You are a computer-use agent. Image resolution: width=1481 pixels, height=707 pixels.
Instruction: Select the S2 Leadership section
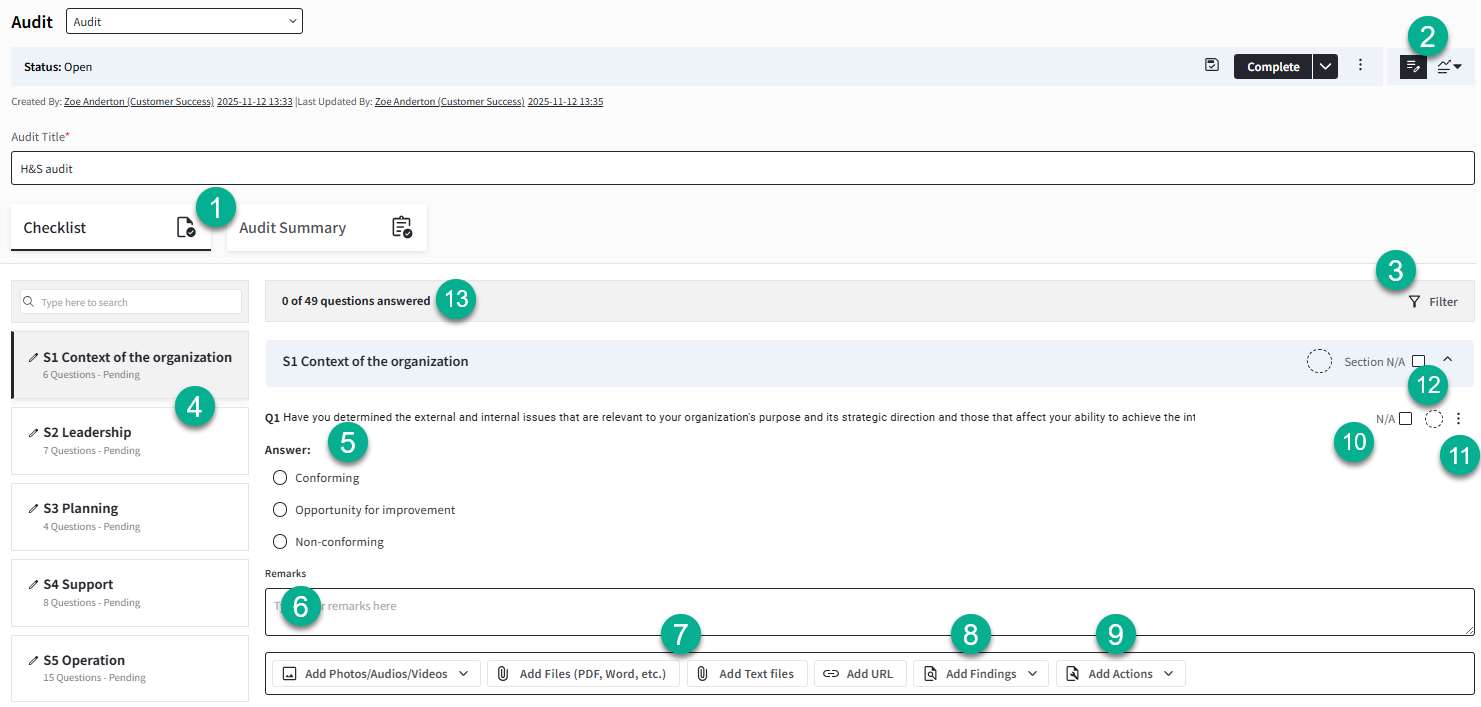130,441
